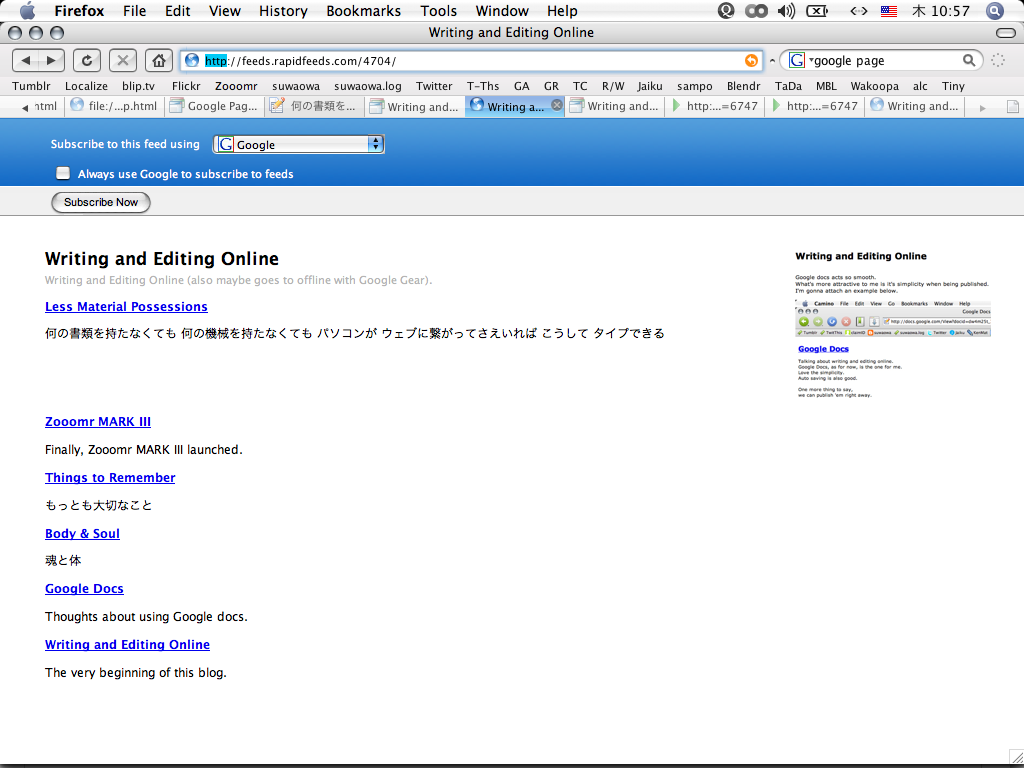Click the sync arrows menu bar icon
Screen dimensions: 1024x768
pyautogui.click(x=858, y=11)
